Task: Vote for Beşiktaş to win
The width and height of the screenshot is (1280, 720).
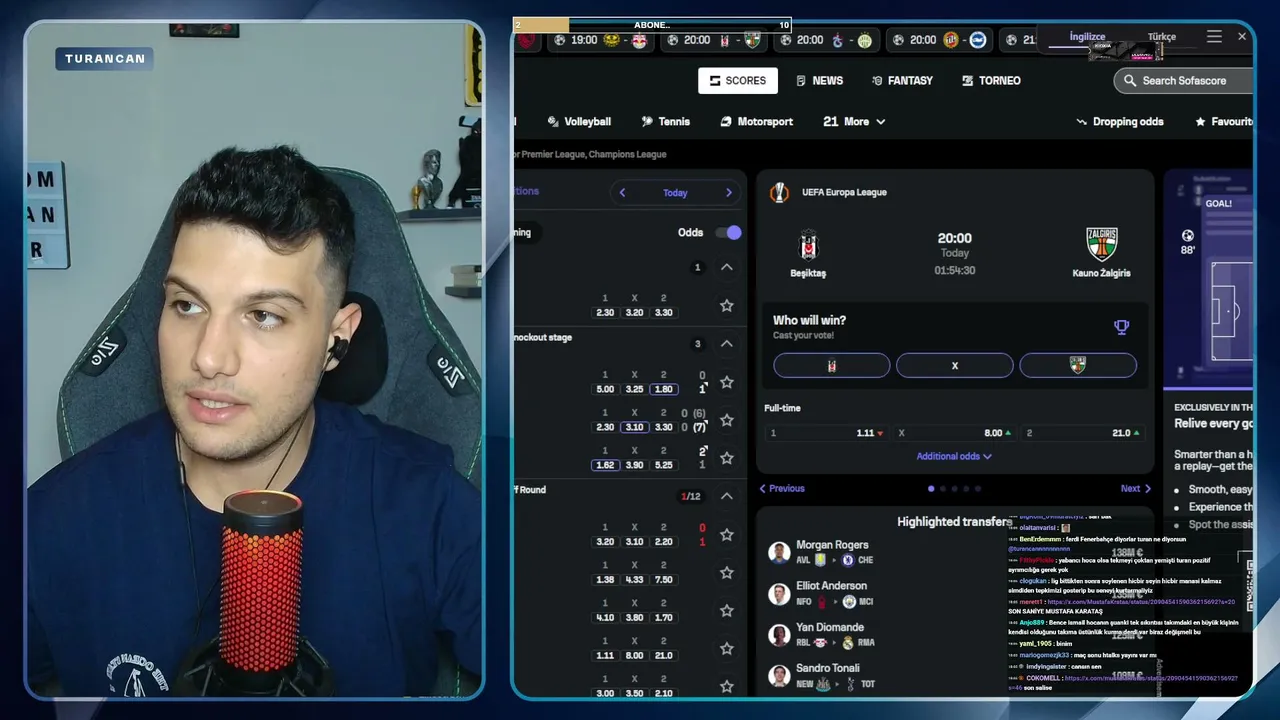Action: pos(832,366)
